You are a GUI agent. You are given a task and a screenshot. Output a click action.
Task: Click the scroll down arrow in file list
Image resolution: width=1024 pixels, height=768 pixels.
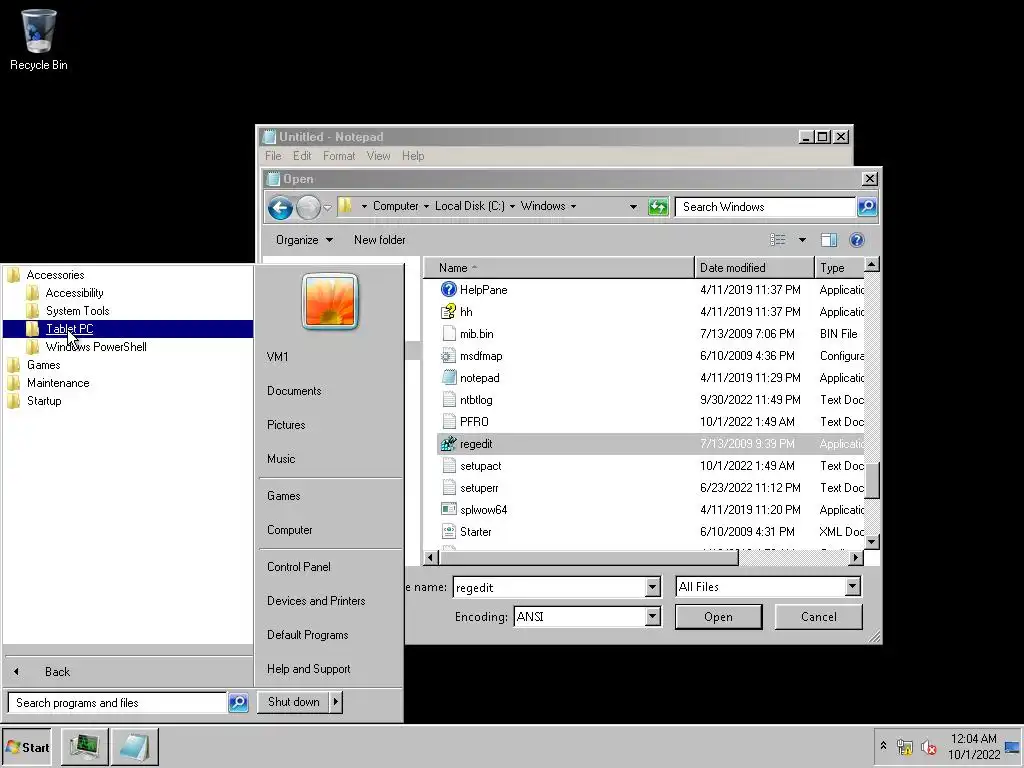tap(872, 541)
